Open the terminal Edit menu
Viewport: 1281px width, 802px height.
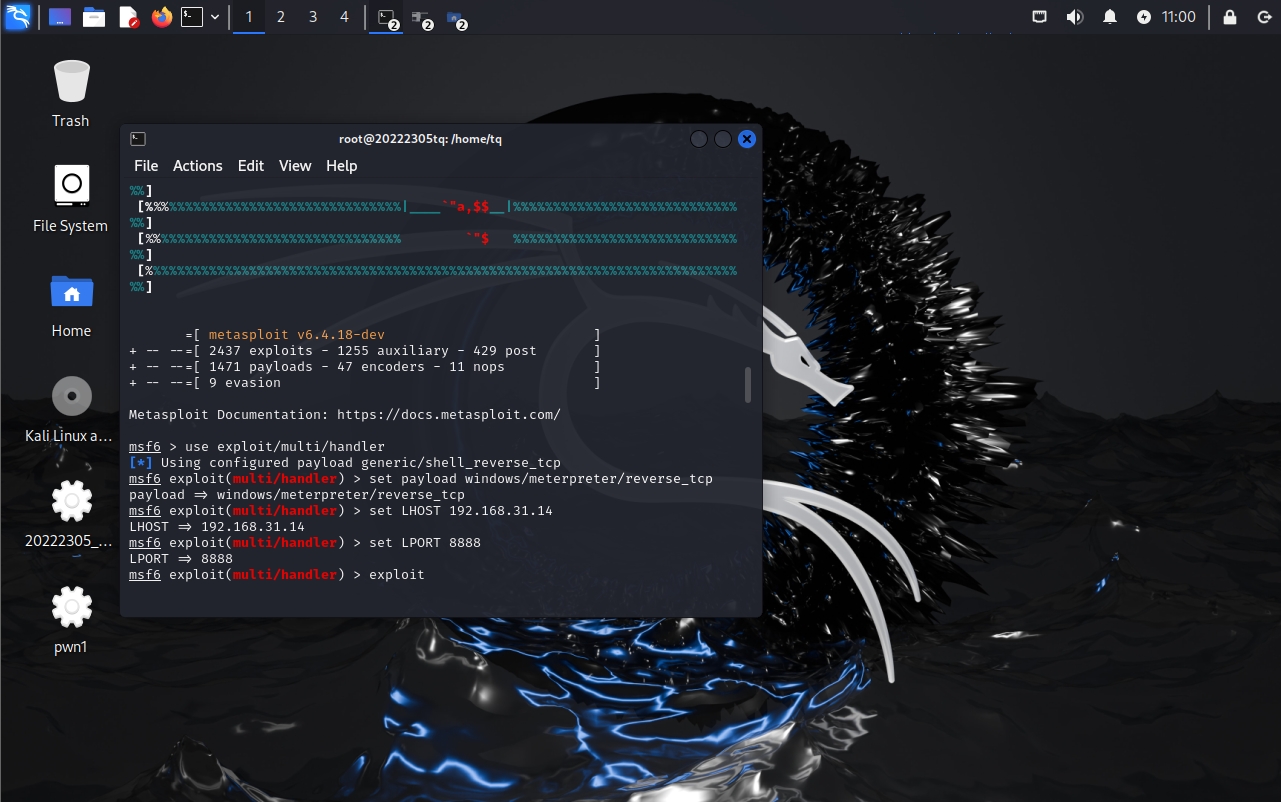tap(251, 166)
